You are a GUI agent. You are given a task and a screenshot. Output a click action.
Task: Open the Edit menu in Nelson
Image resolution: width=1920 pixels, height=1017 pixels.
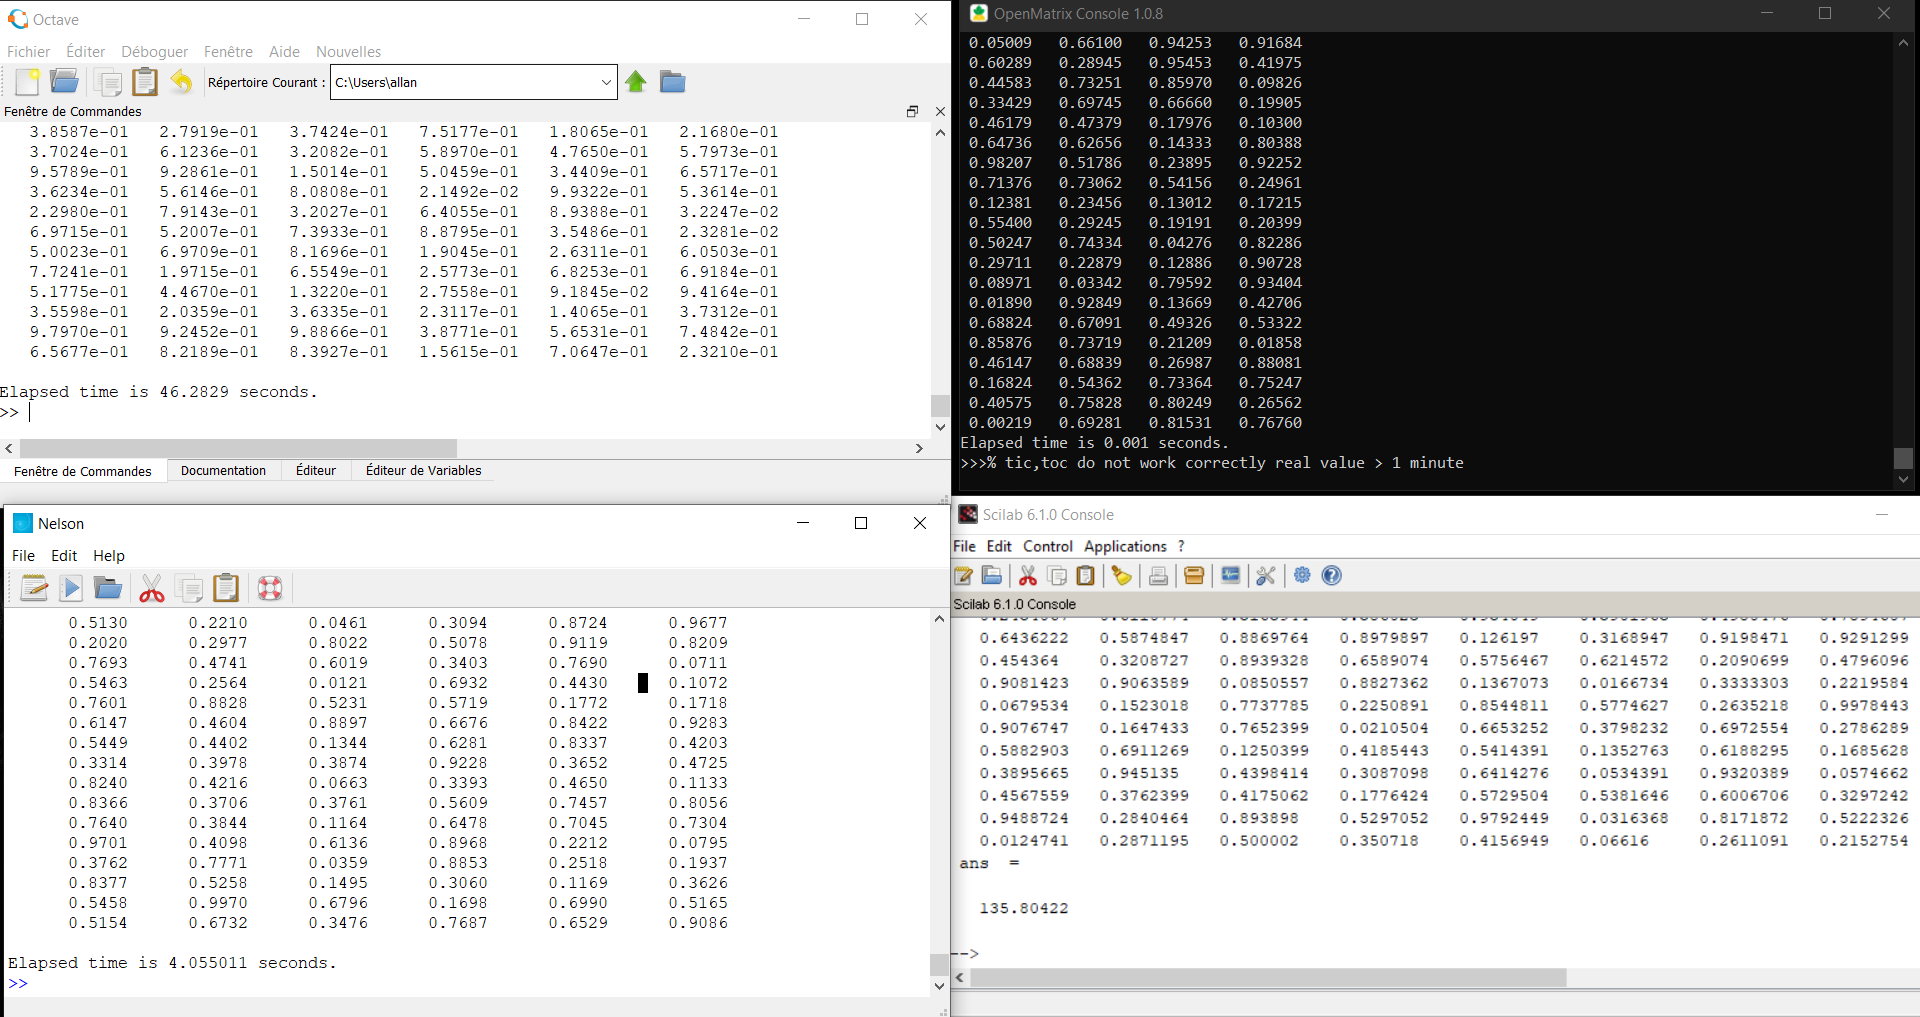click(x=64, y=556)
